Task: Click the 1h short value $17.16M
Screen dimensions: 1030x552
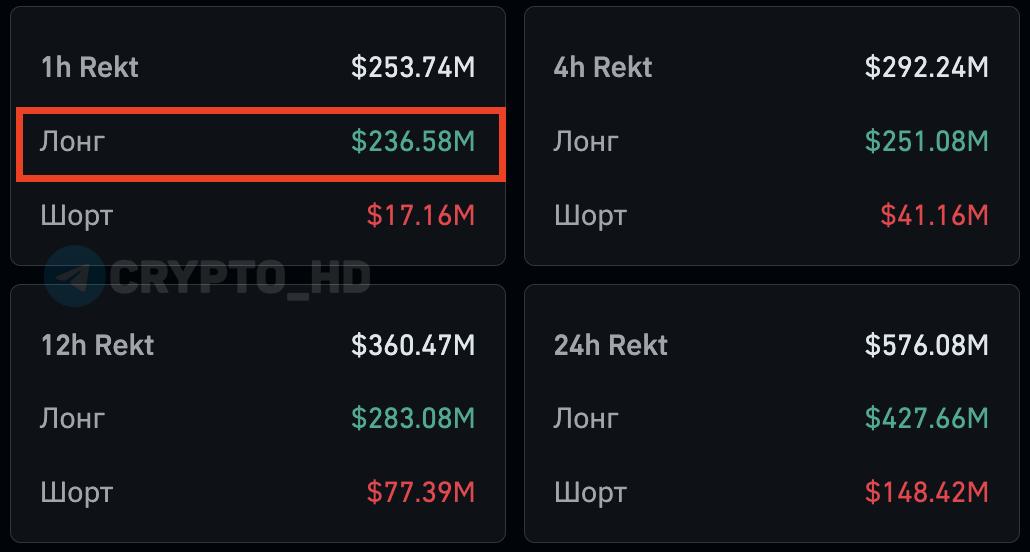Action: tap(420, 215)
